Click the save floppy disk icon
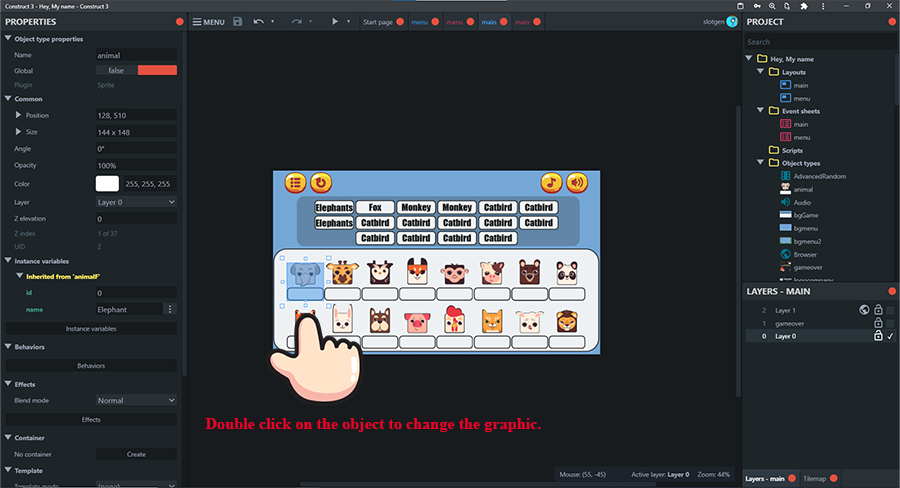 pos(238,21)
